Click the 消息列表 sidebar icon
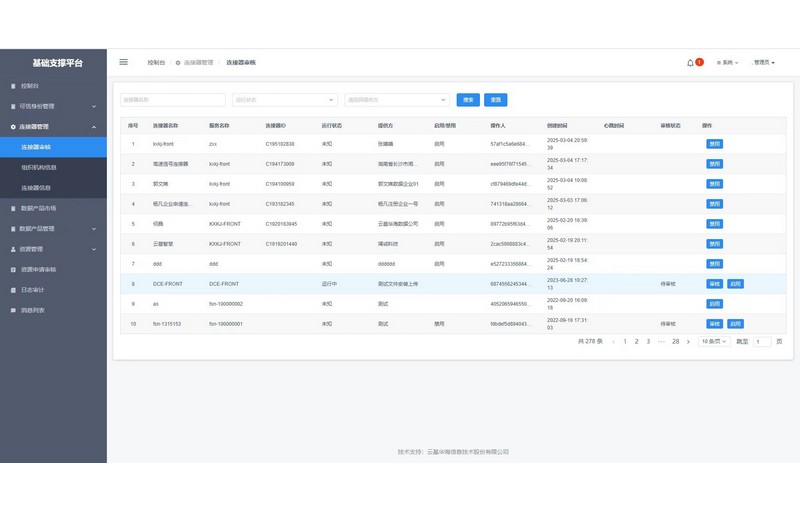 point(13,310)
